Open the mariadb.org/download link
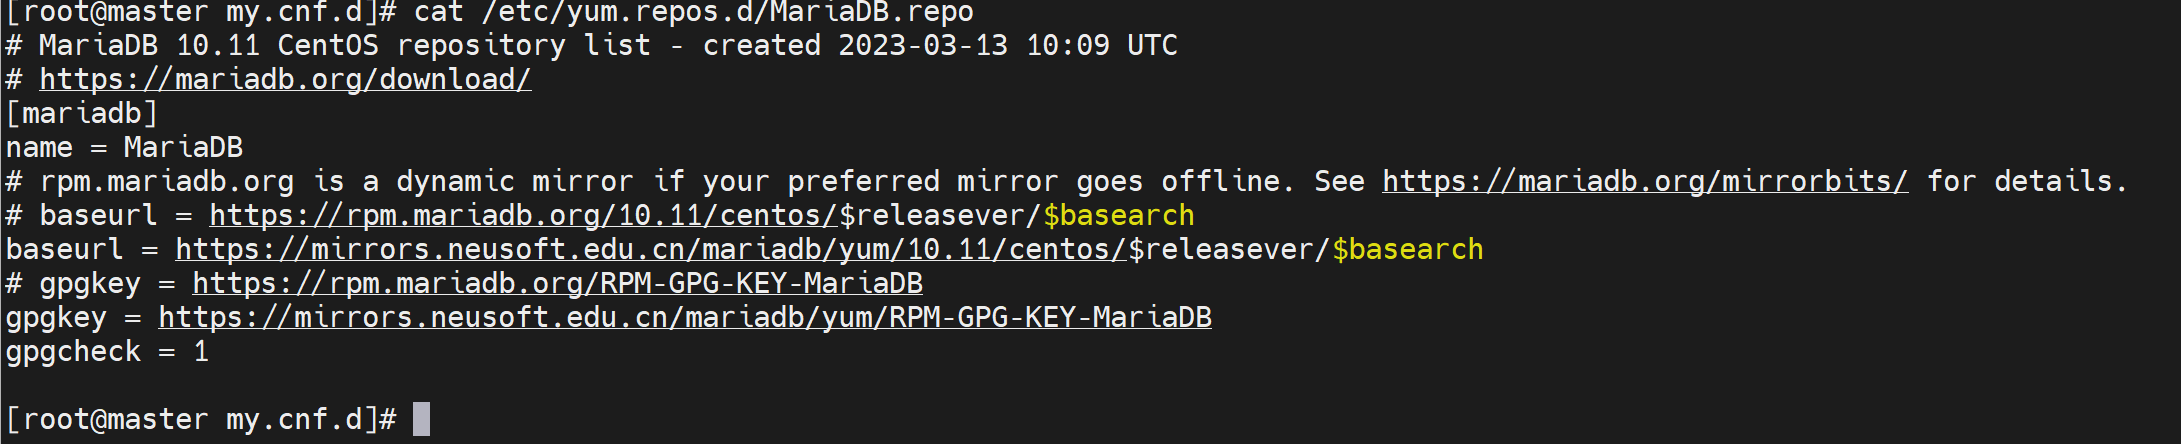The width and height of the screenshot is (2181, 444). click(x=285, y=80)
